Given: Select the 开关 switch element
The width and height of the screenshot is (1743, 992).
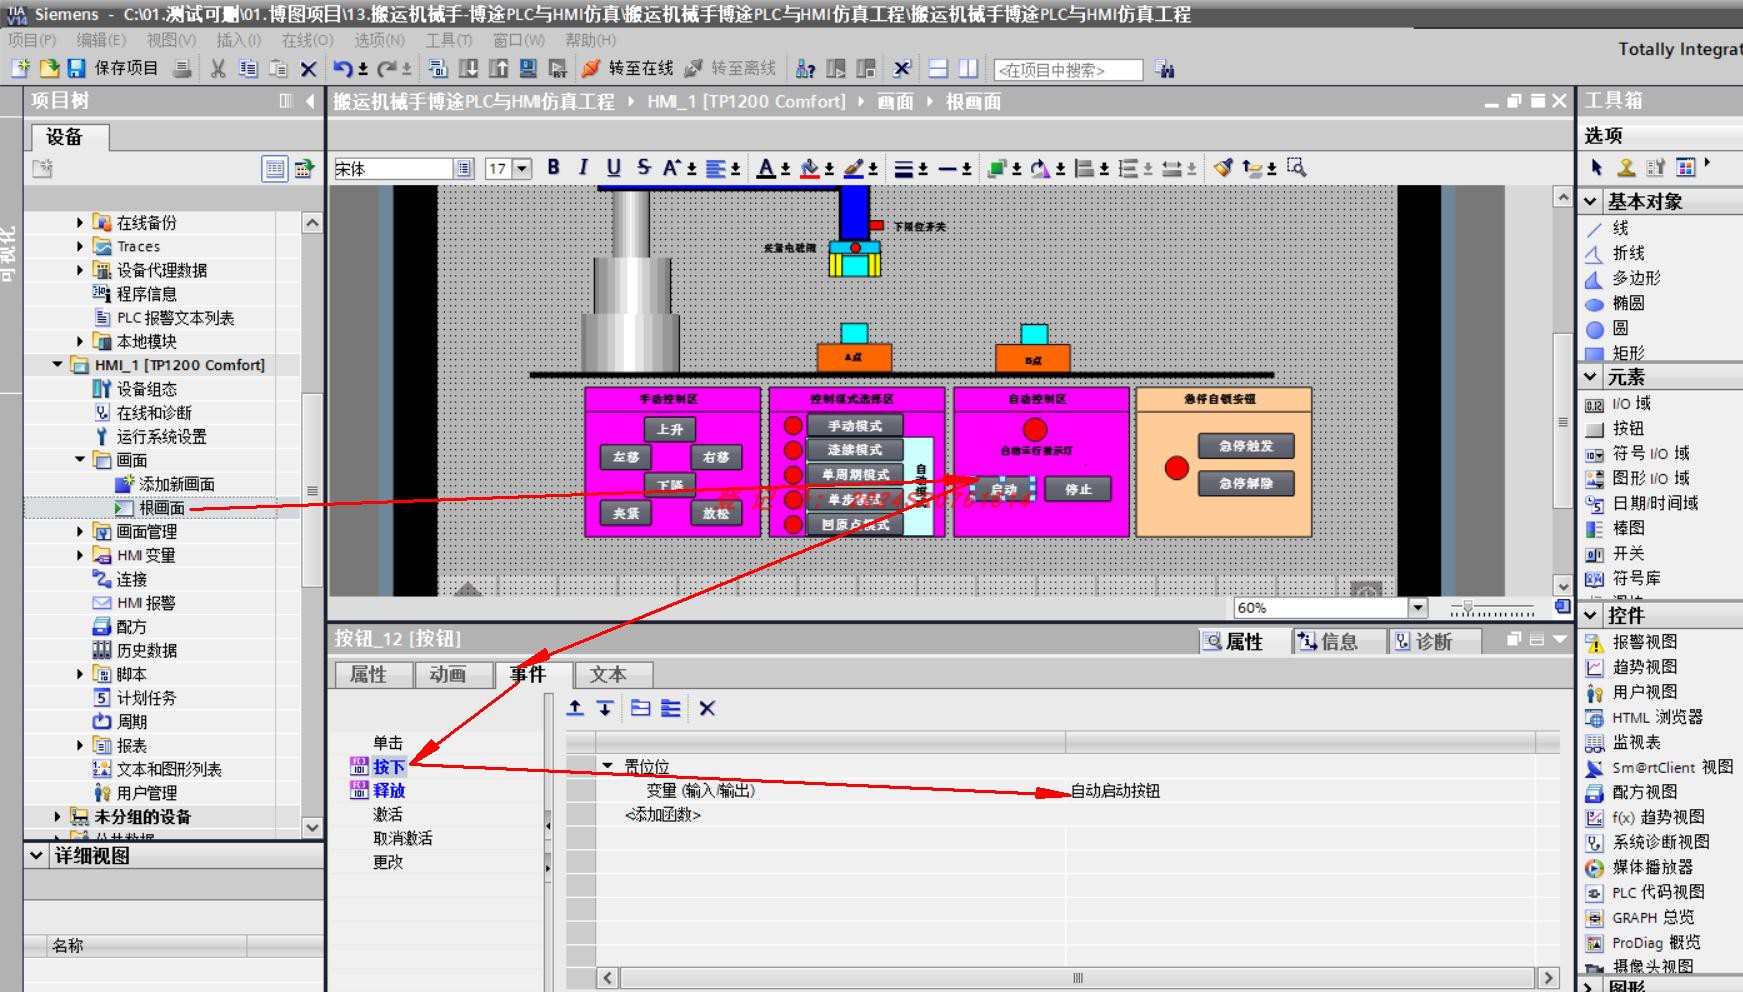Looking at the screenshot, I should coord(1628,553).
